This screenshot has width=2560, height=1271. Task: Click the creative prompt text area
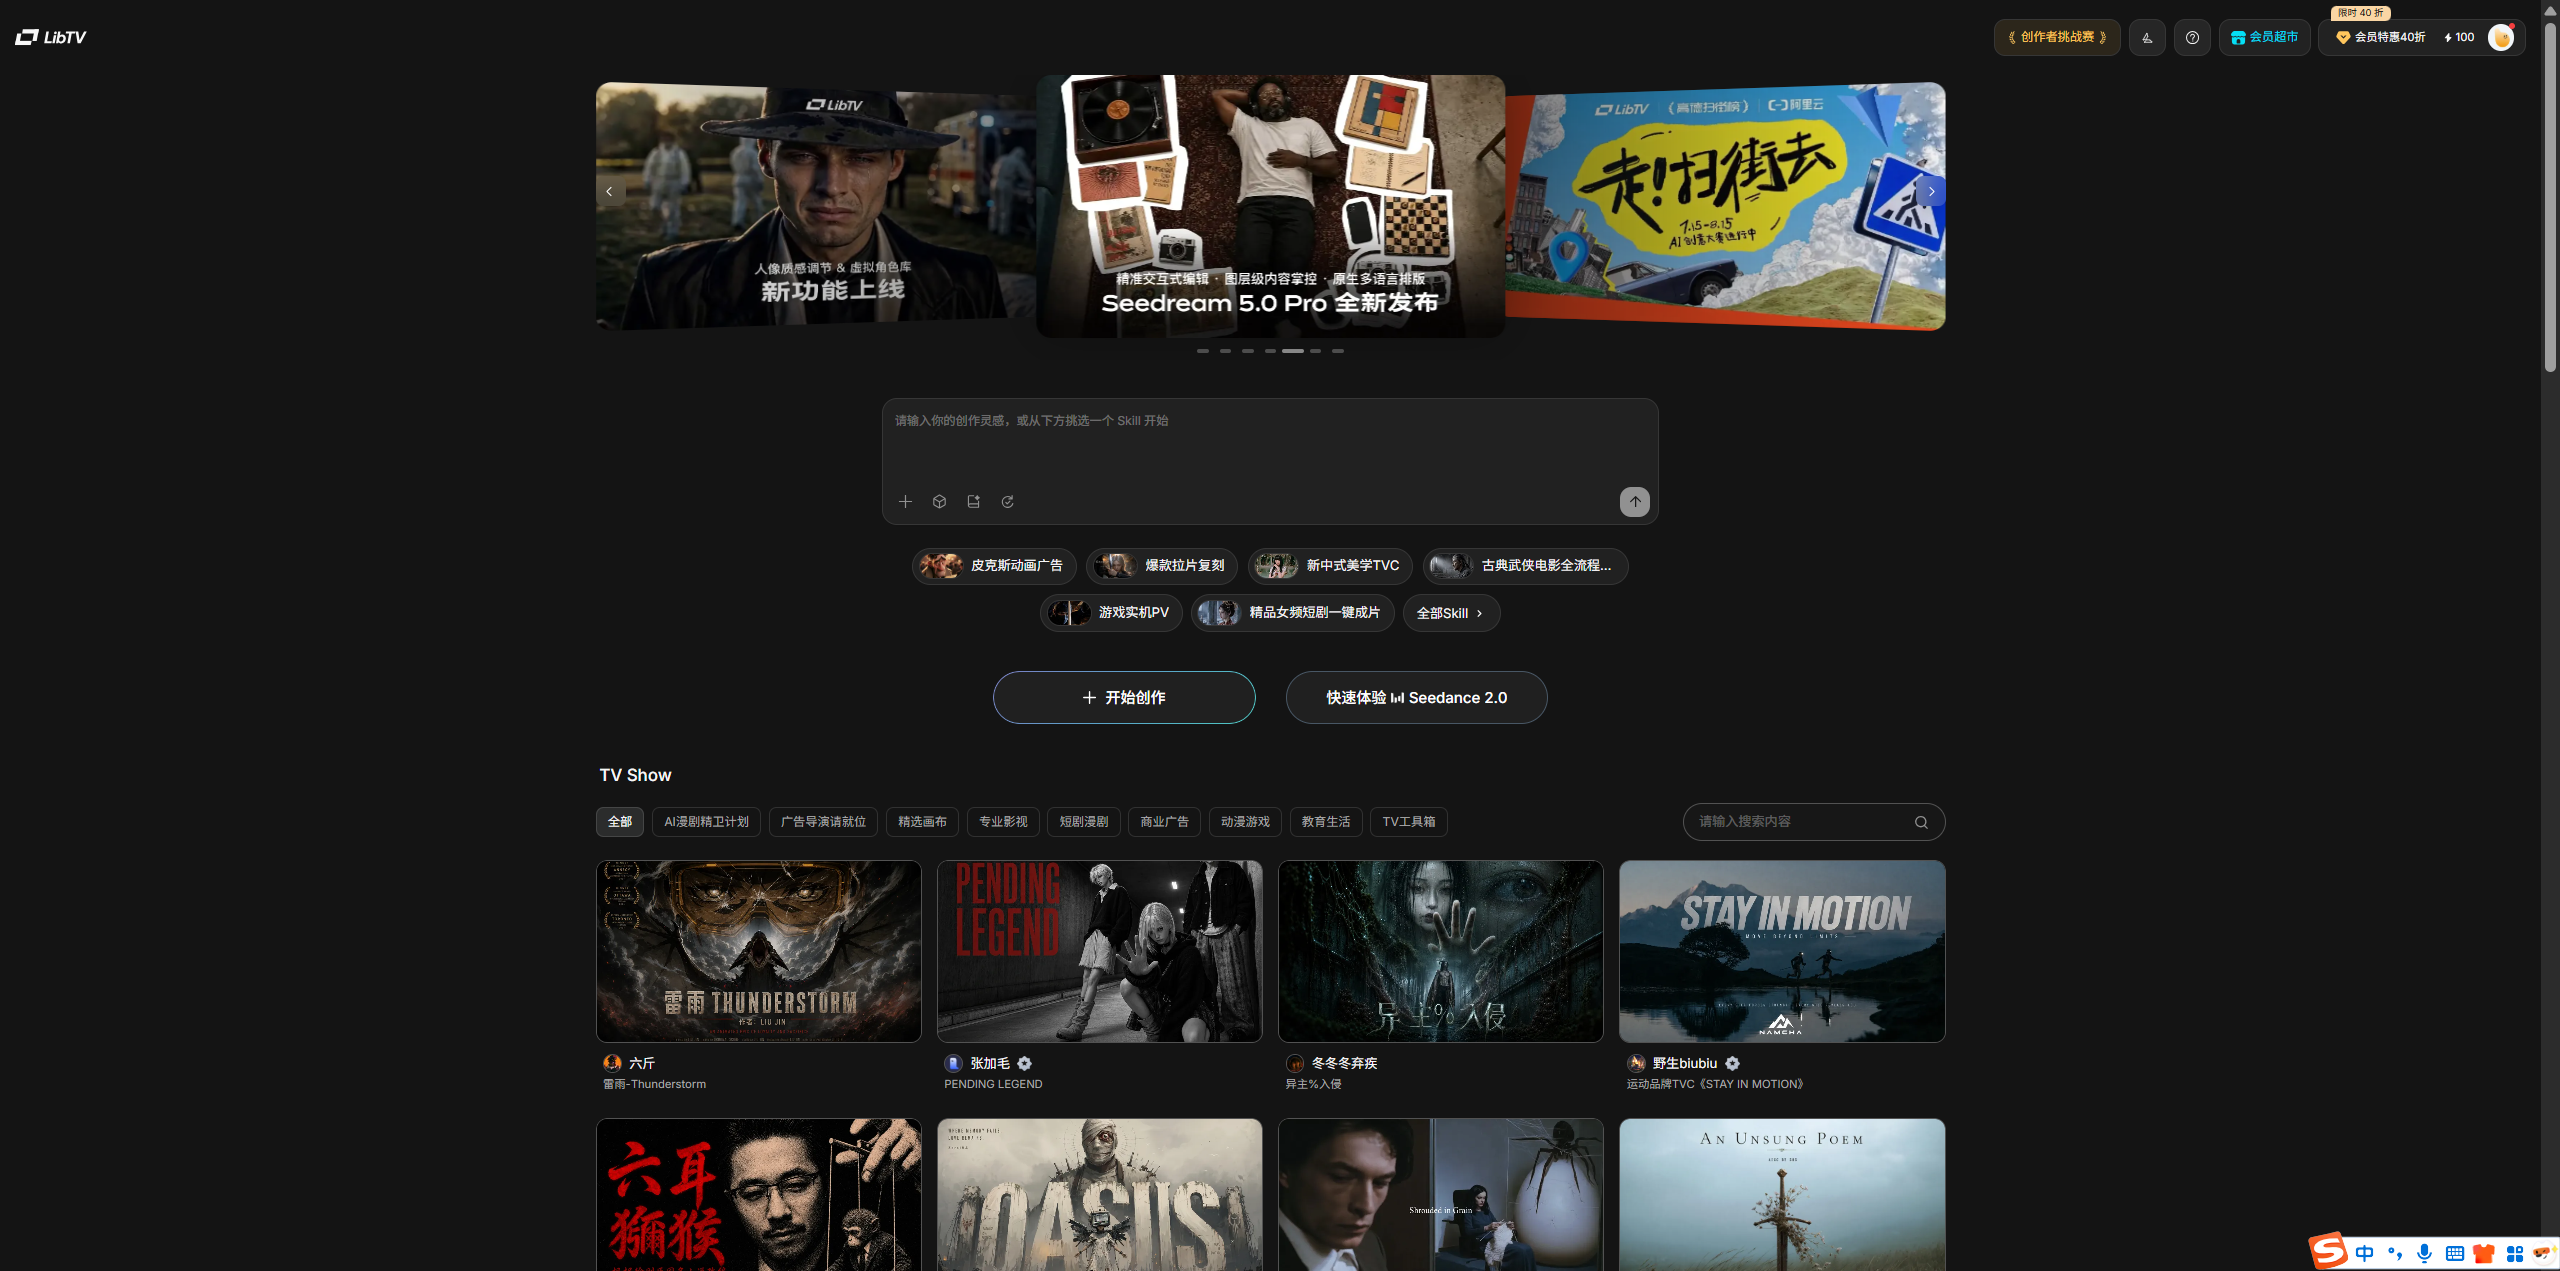pyautogui.click(x=1270, y=444)
